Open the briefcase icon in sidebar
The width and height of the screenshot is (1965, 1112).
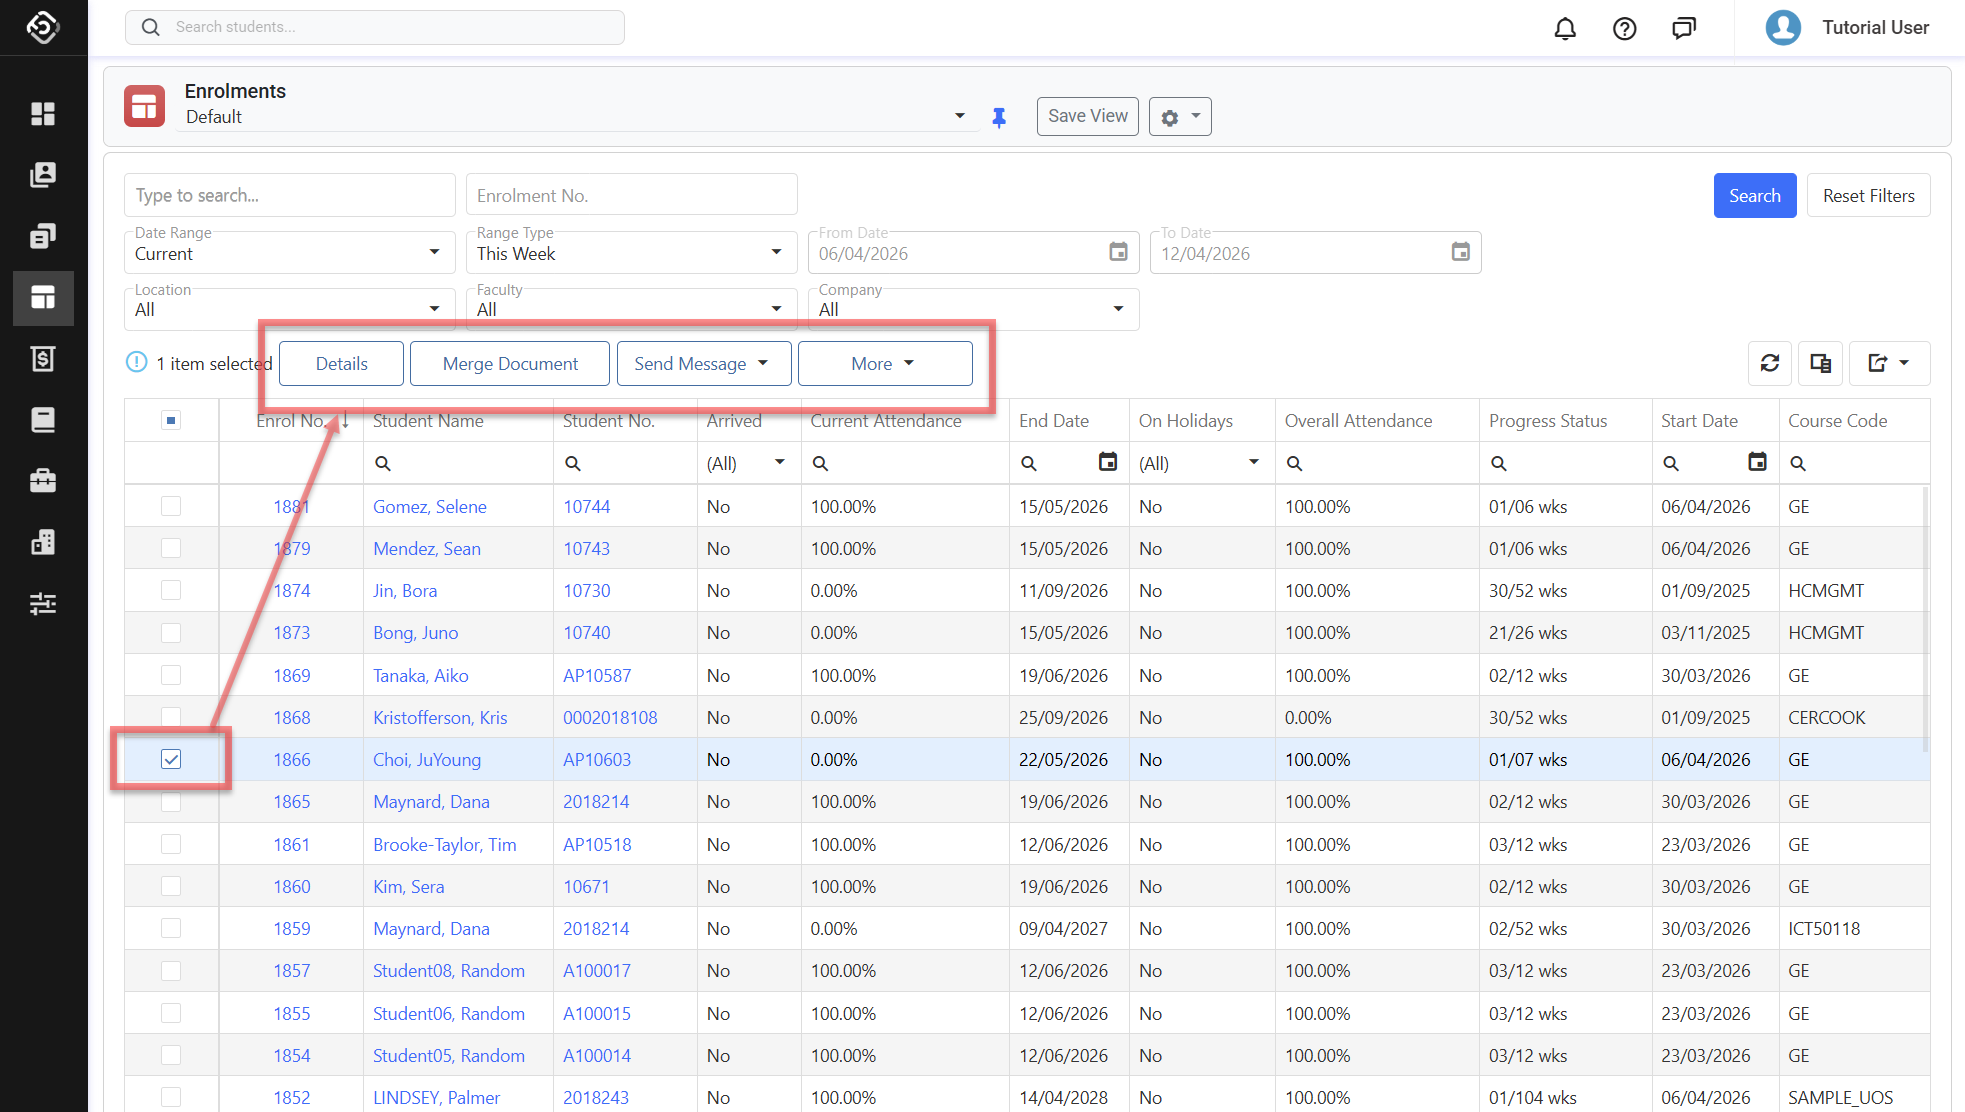tap(43, 481)
